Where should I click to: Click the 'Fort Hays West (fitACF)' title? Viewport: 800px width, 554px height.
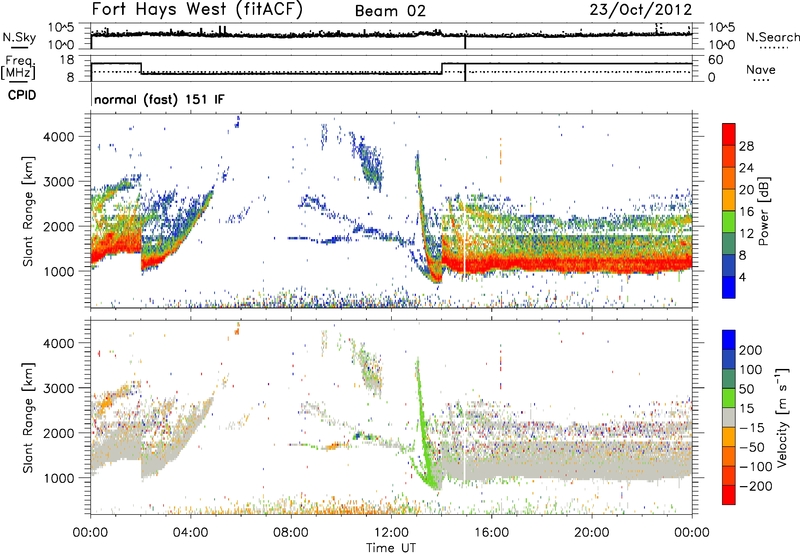(197, 10)
